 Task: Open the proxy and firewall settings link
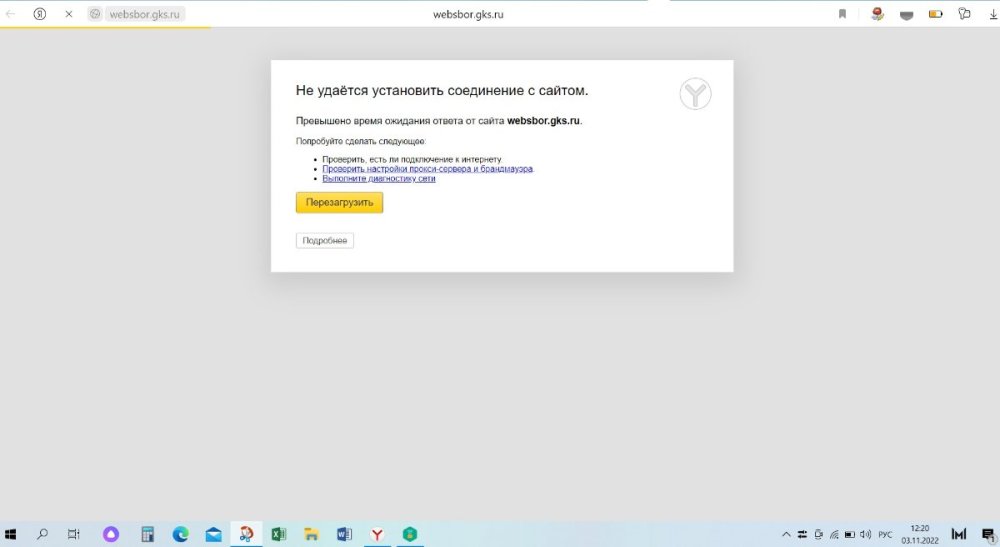[x=427, y=169]
